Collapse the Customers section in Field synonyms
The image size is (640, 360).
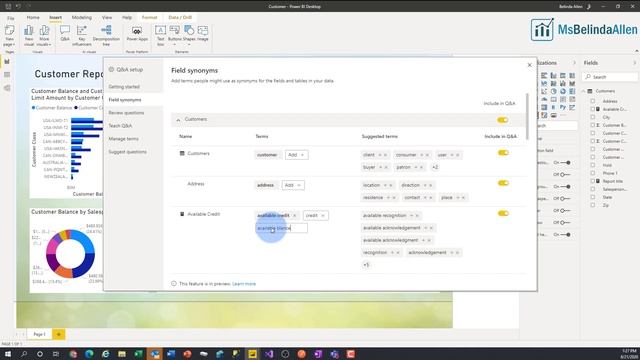(x=178, y=120)
